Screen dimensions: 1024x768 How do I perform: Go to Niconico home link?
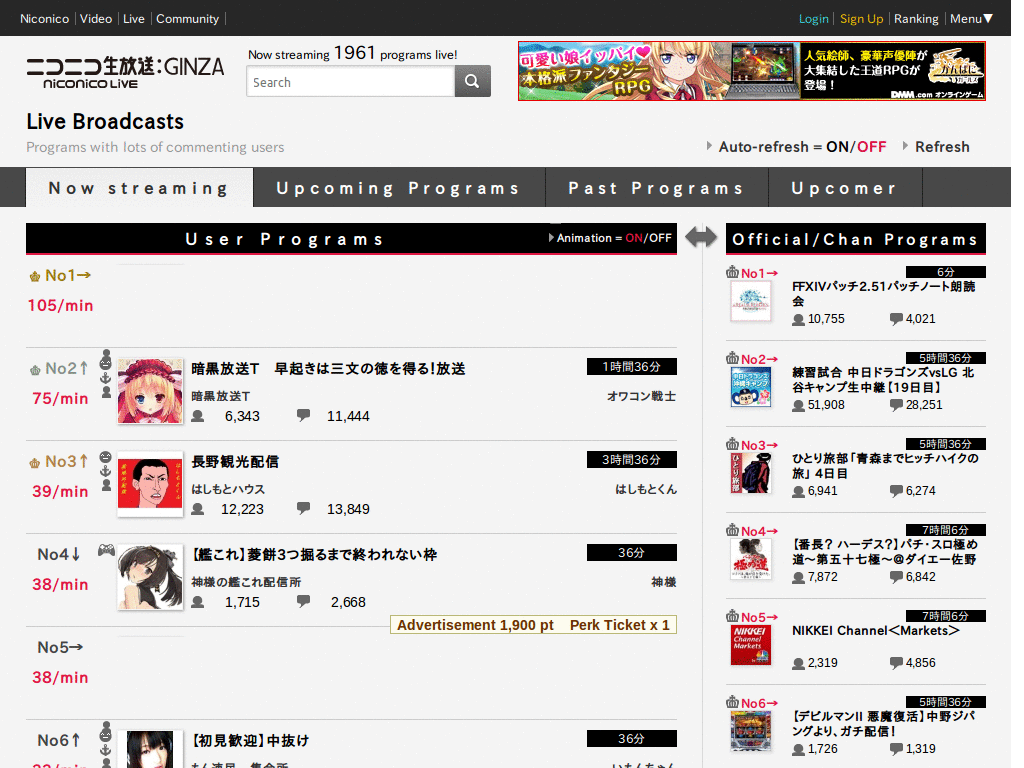pos(44,19)
